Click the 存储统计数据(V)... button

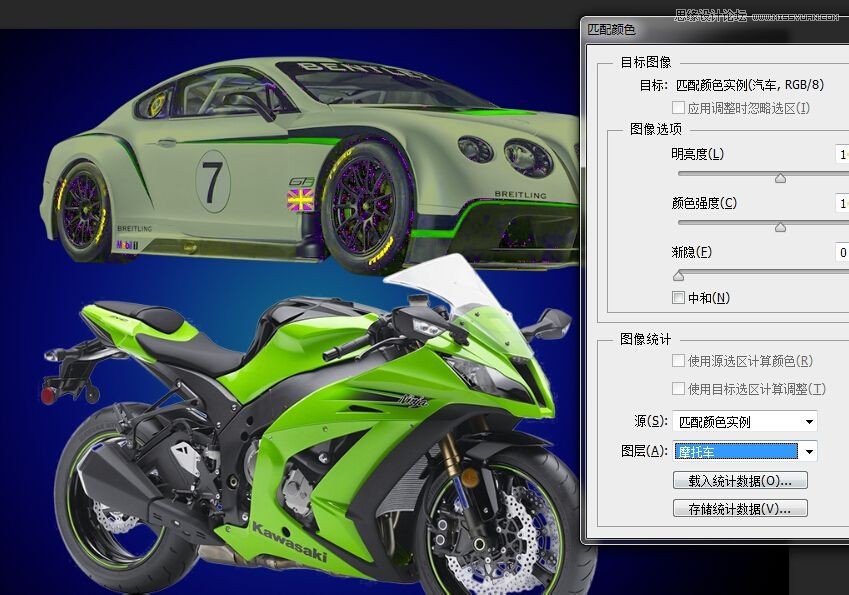[740, 508]
